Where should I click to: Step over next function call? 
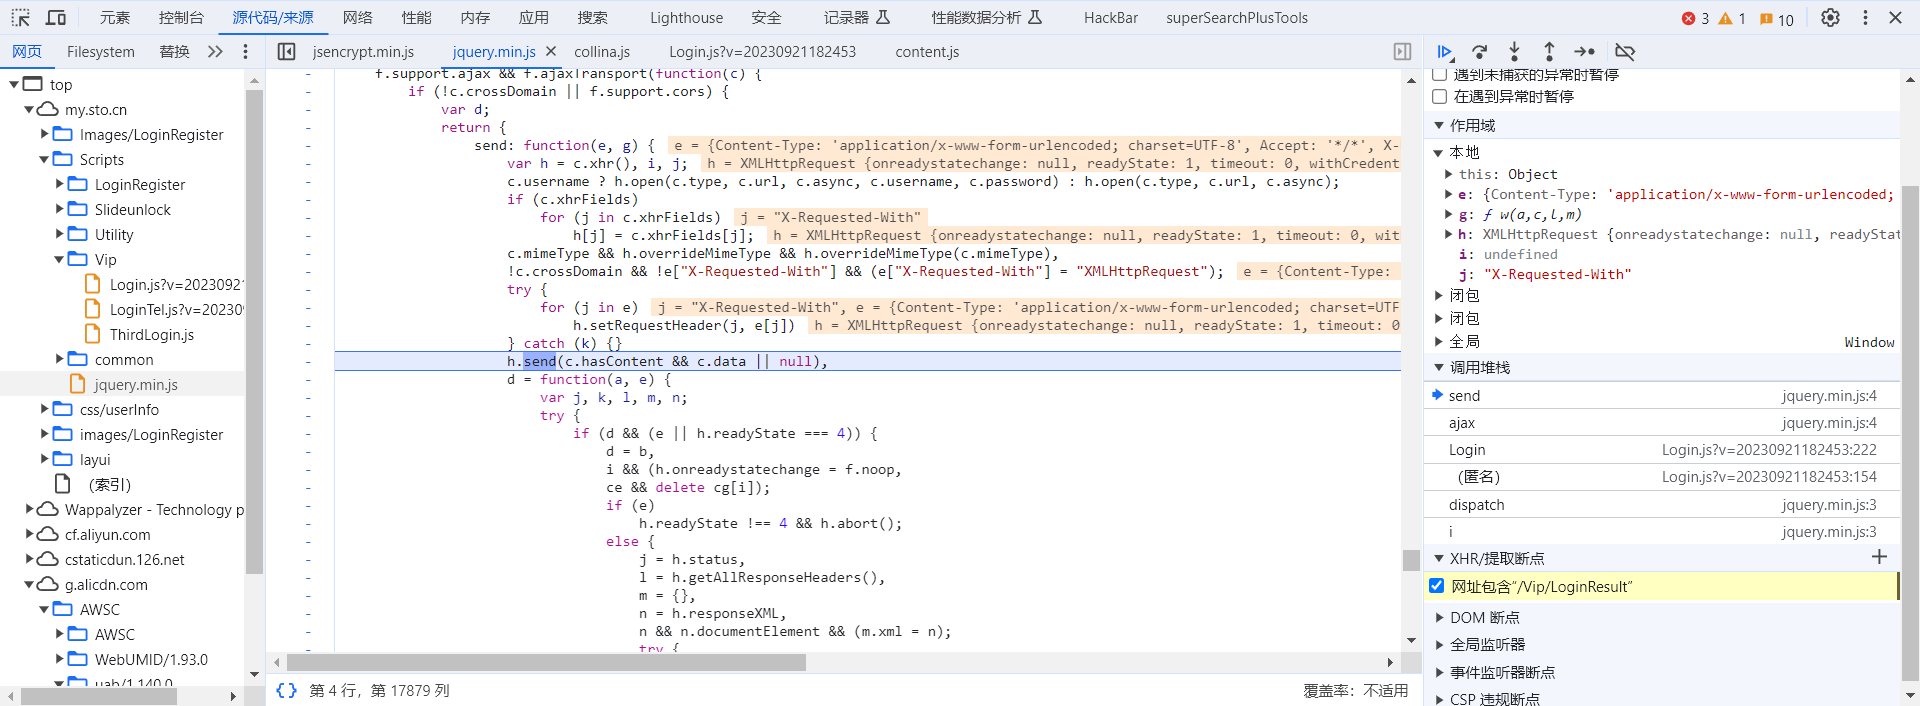1480,51
